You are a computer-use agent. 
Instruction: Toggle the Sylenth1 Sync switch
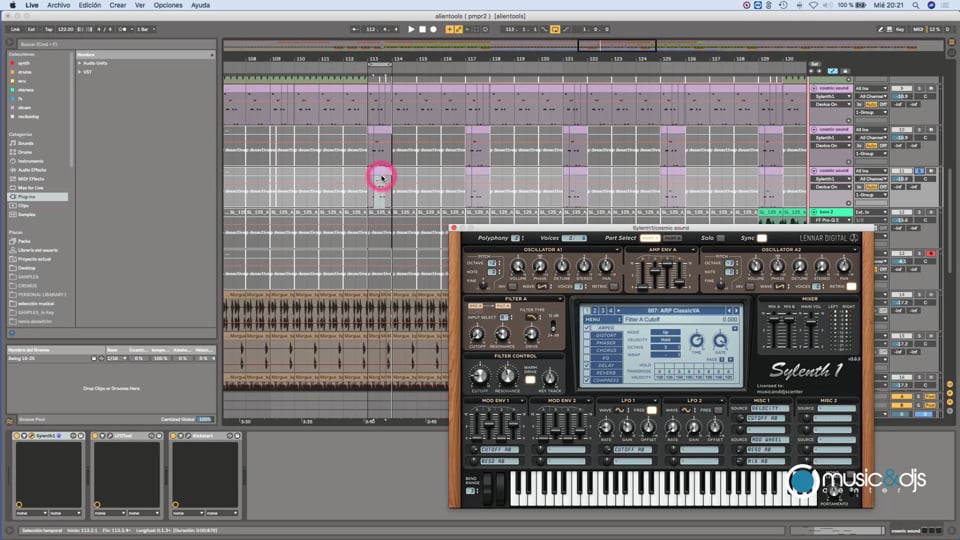click(x=762, y=238)
